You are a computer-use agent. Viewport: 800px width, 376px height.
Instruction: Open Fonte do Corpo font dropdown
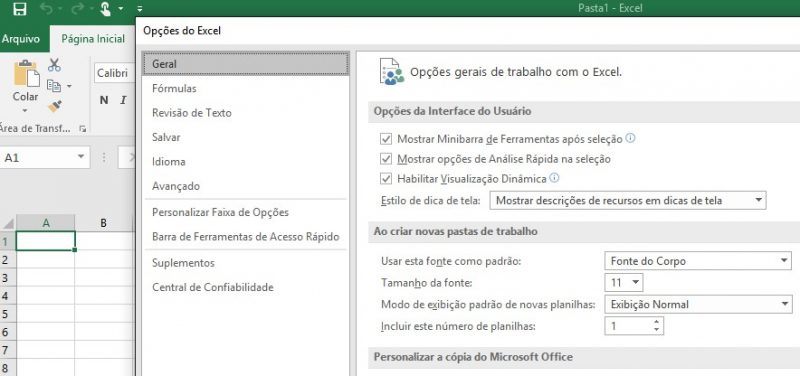(x=698, y=261)
